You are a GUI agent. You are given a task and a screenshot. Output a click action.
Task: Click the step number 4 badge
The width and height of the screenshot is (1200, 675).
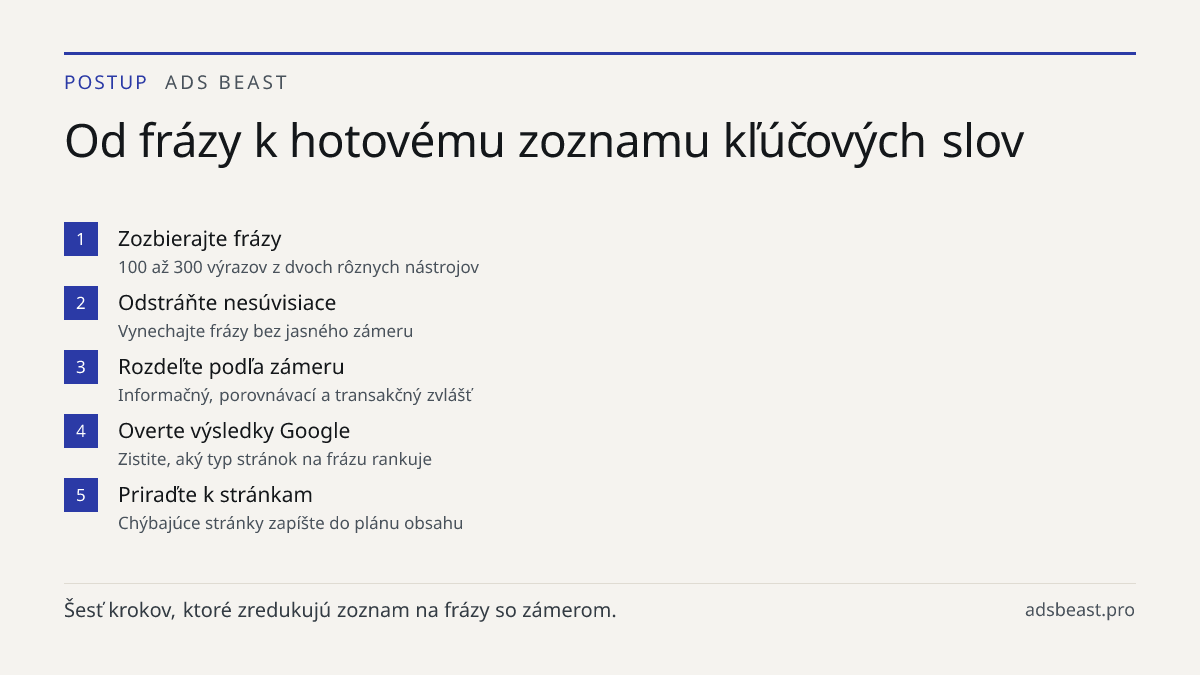click(x=81, y=431)
